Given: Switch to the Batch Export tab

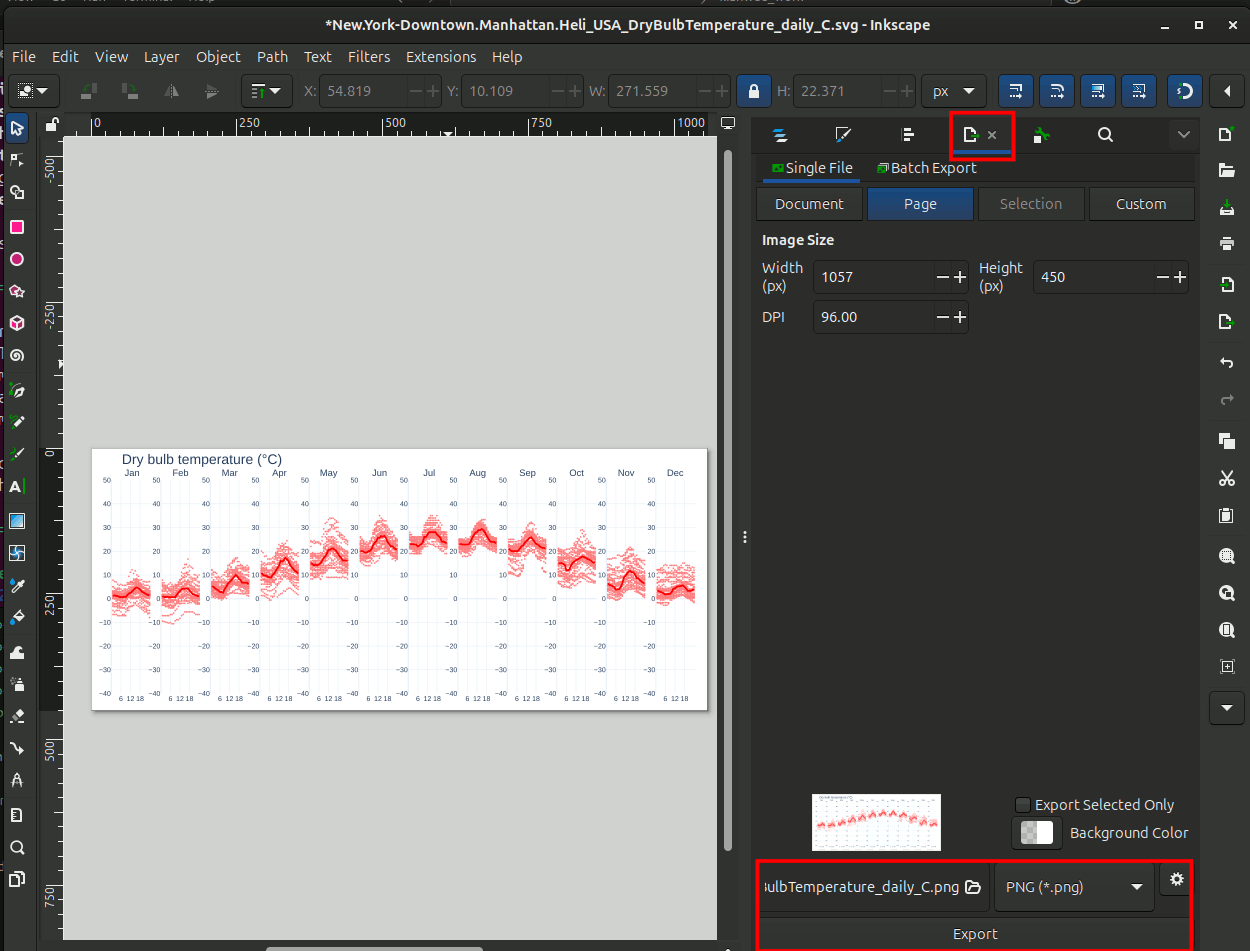Looking at the screenshot, I should click(926, 168).
